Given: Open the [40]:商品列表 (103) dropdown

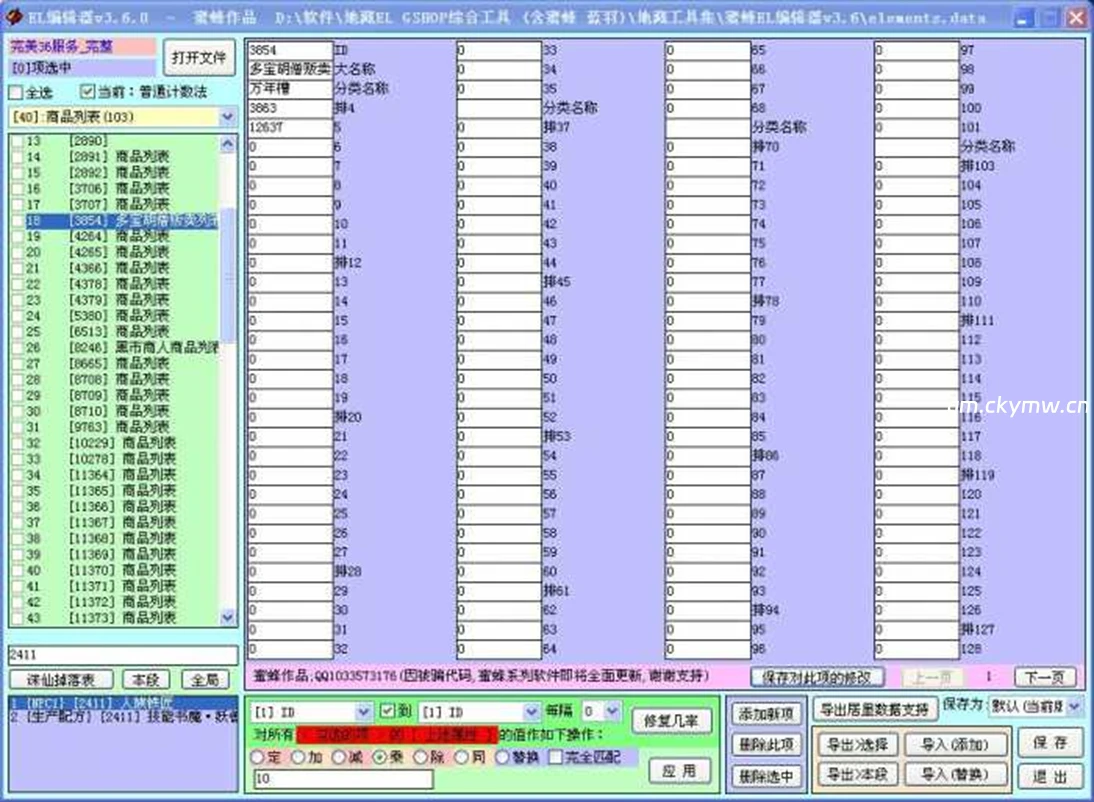Looking at the screenshot, I should coord(227,117).
